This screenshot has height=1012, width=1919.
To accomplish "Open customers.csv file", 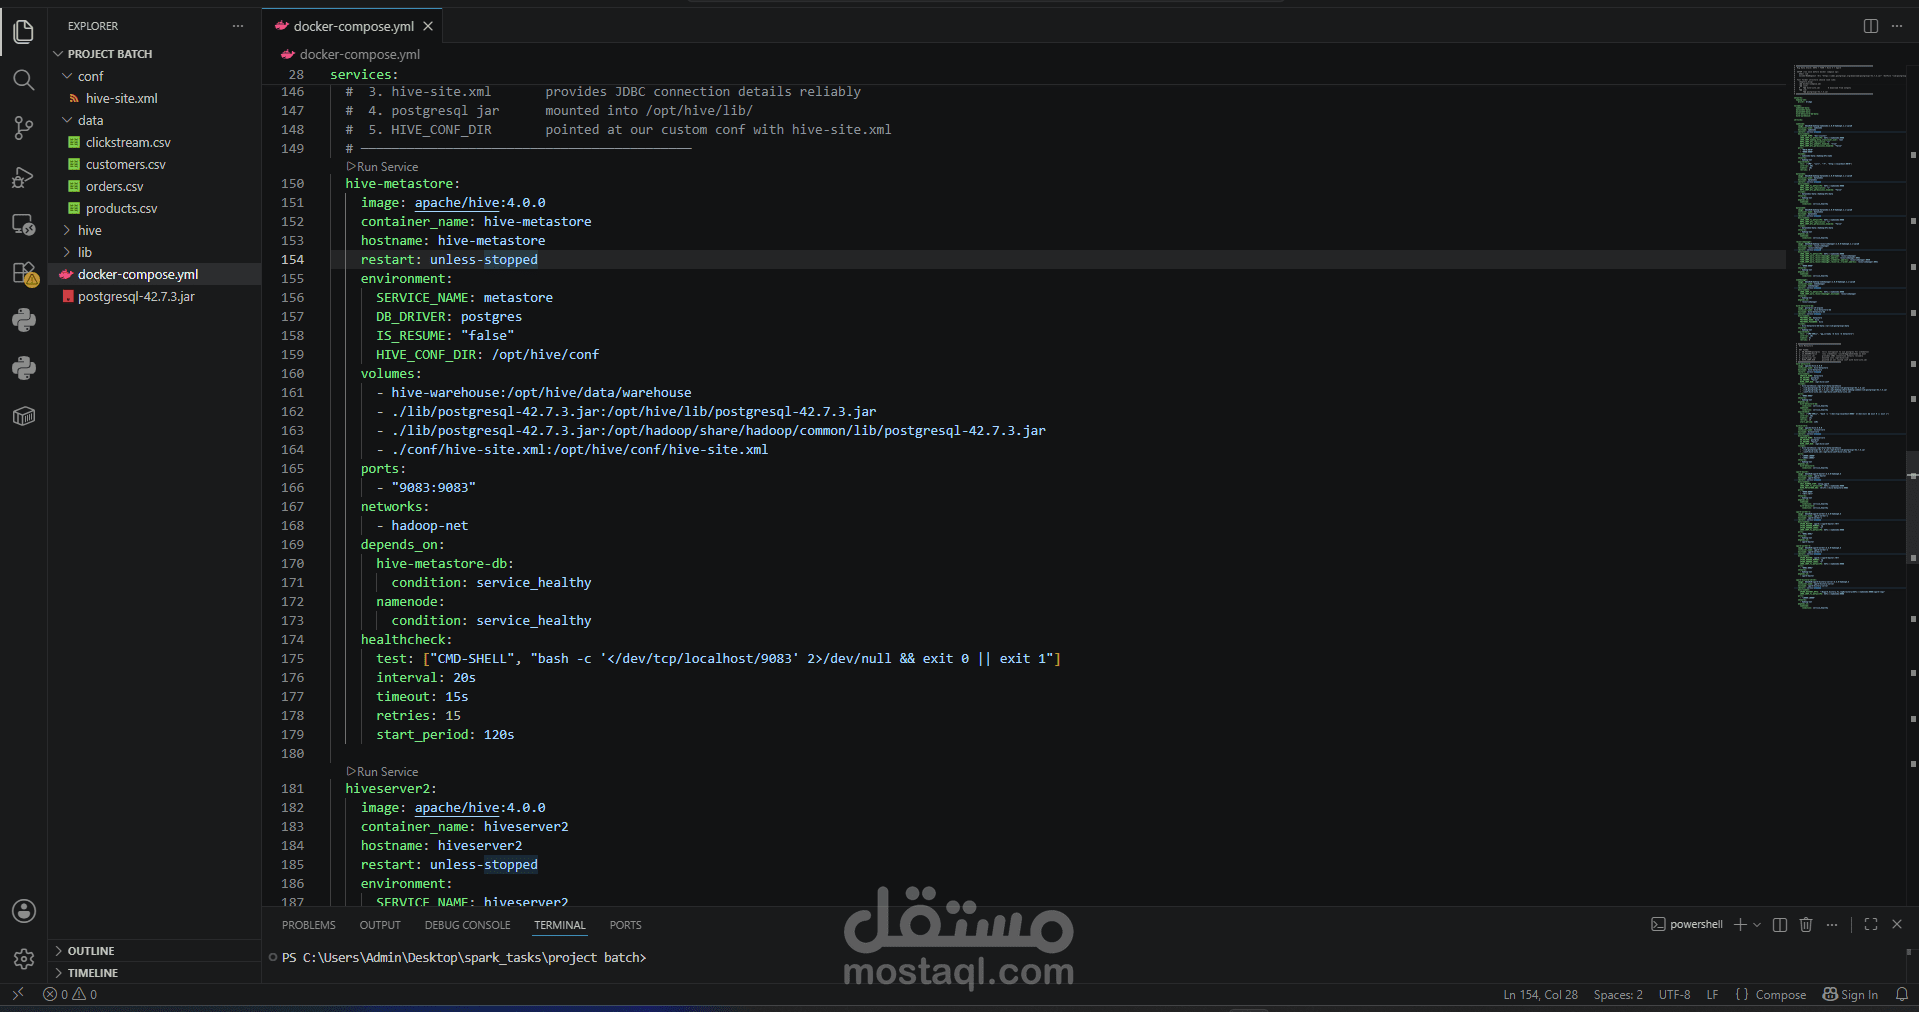I will point(154,164).
